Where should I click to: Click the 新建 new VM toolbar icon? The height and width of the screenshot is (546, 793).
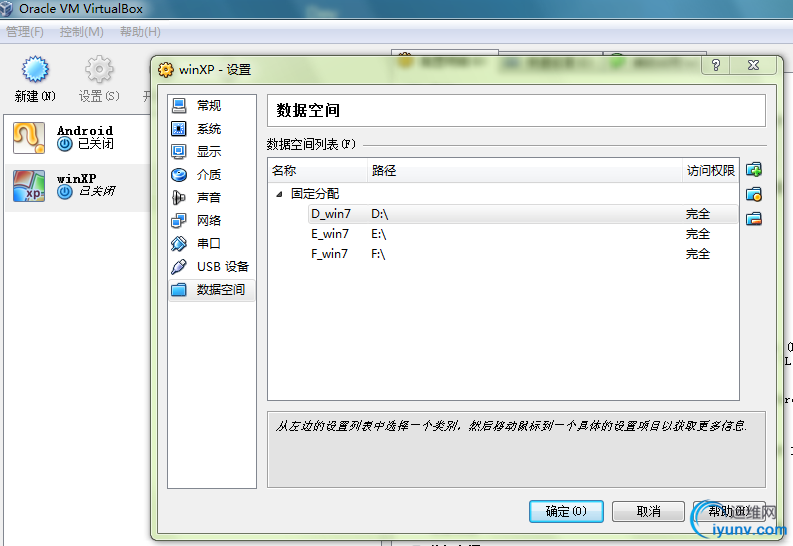pos(35,69)
